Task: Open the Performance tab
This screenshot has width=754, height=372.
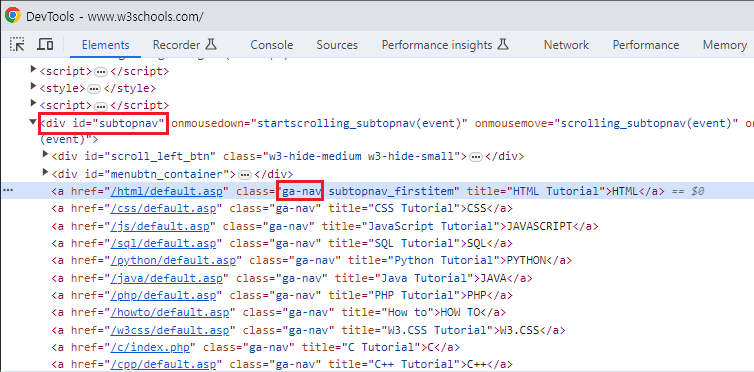Action: coord(646,45)
